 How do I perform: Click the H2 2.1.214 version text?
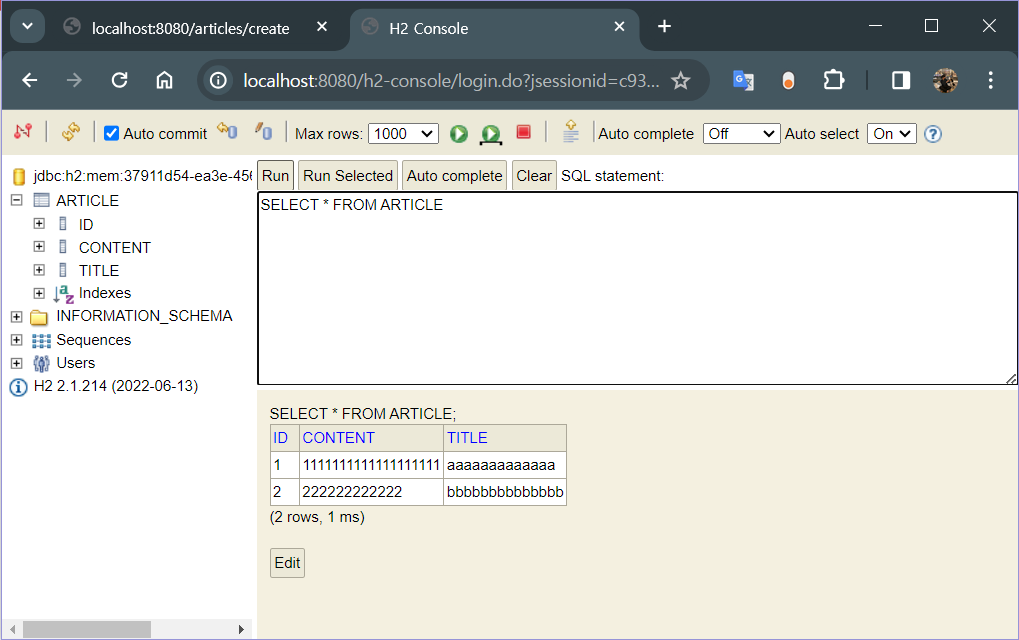(116, 386)
